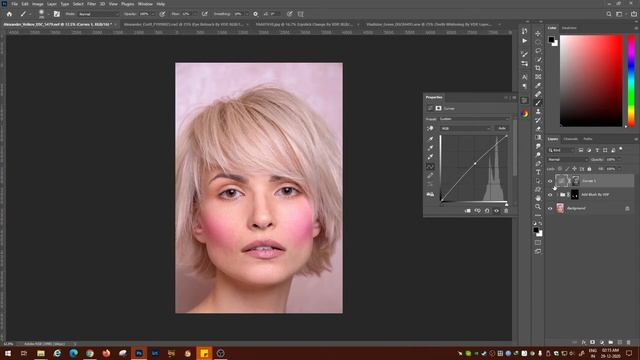Open the Kind filter dropdown in Layers
640x360 pixels.
[561, 150]
